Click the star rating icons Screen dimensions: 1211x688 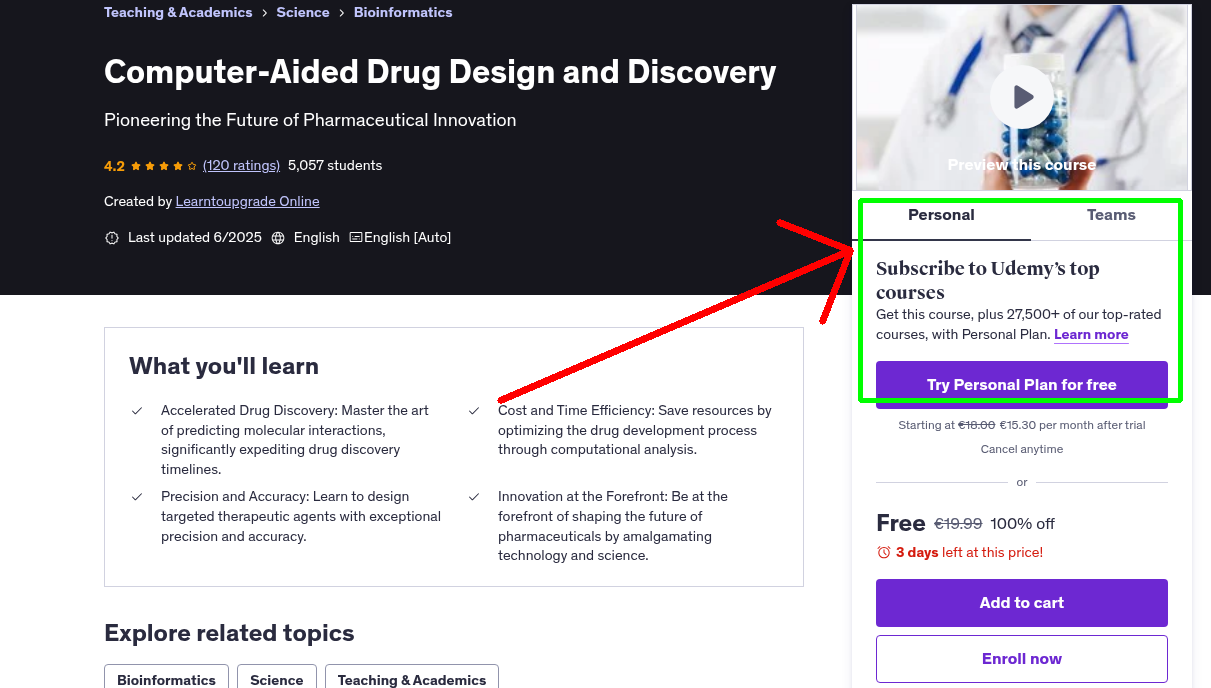click(164, 166)
